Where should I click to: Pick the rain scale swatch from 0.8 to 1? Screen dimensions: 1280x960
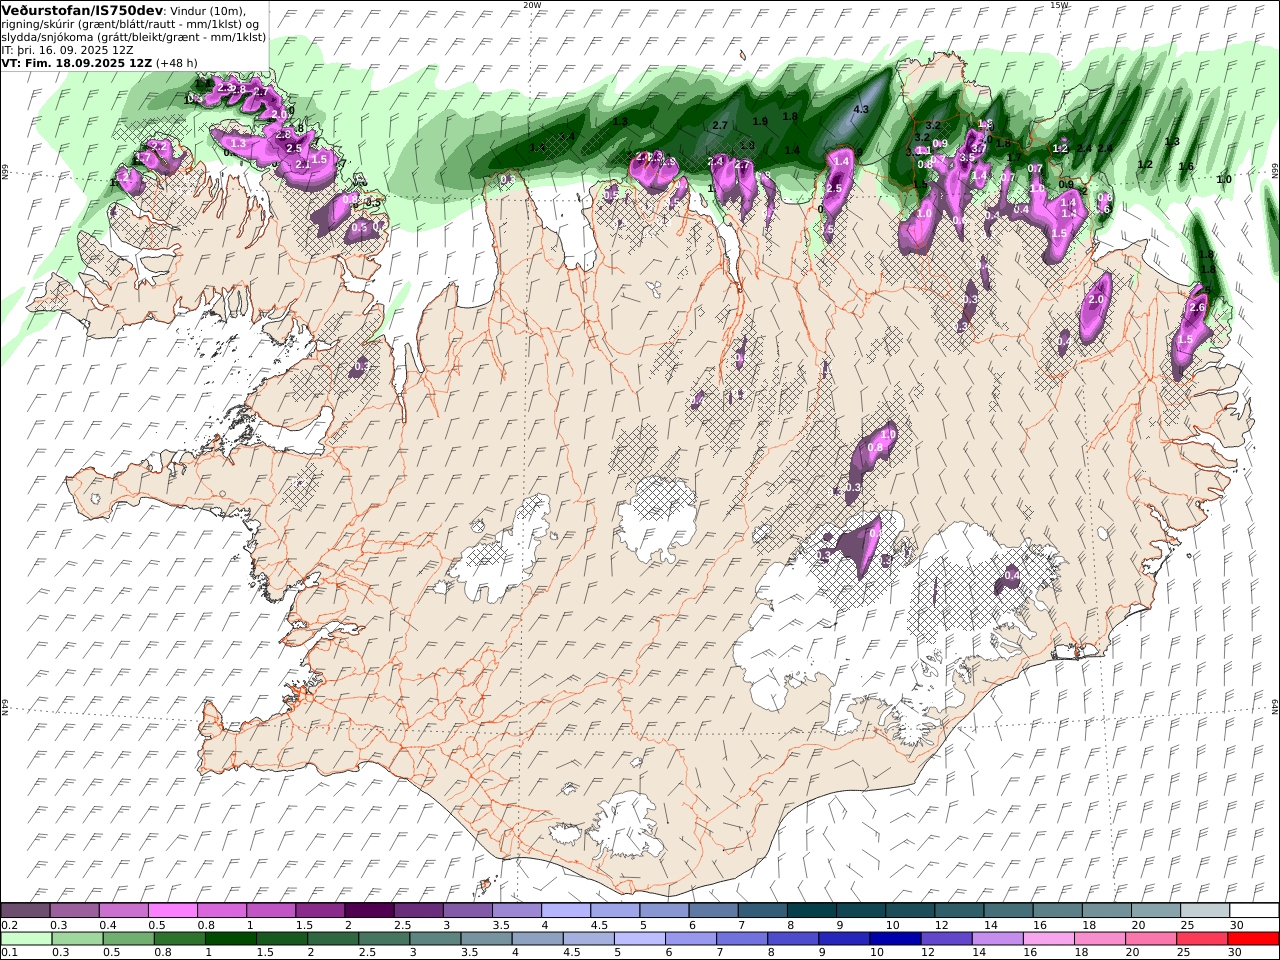(179, 938)
